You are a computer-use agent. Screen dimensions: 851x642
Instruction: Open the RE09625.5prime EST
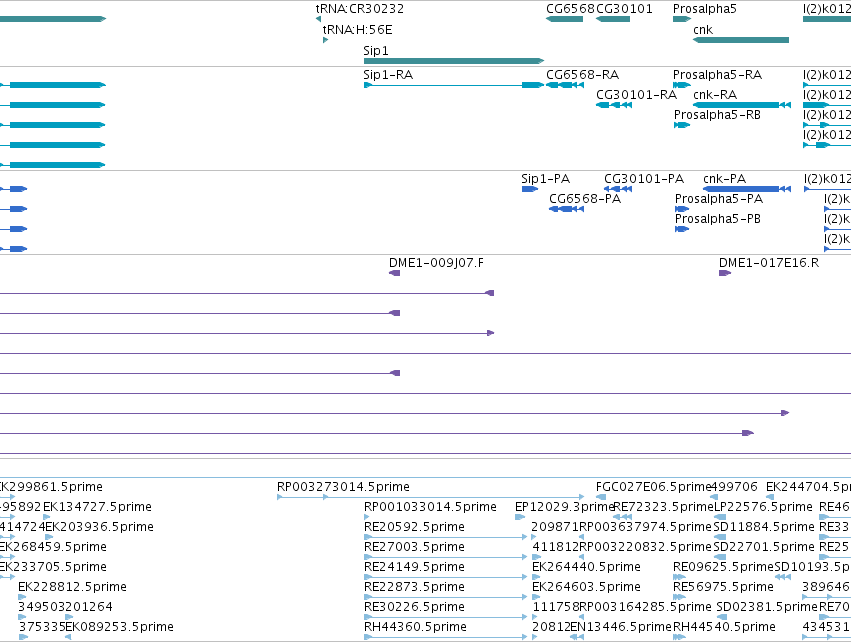click(679, 577)
